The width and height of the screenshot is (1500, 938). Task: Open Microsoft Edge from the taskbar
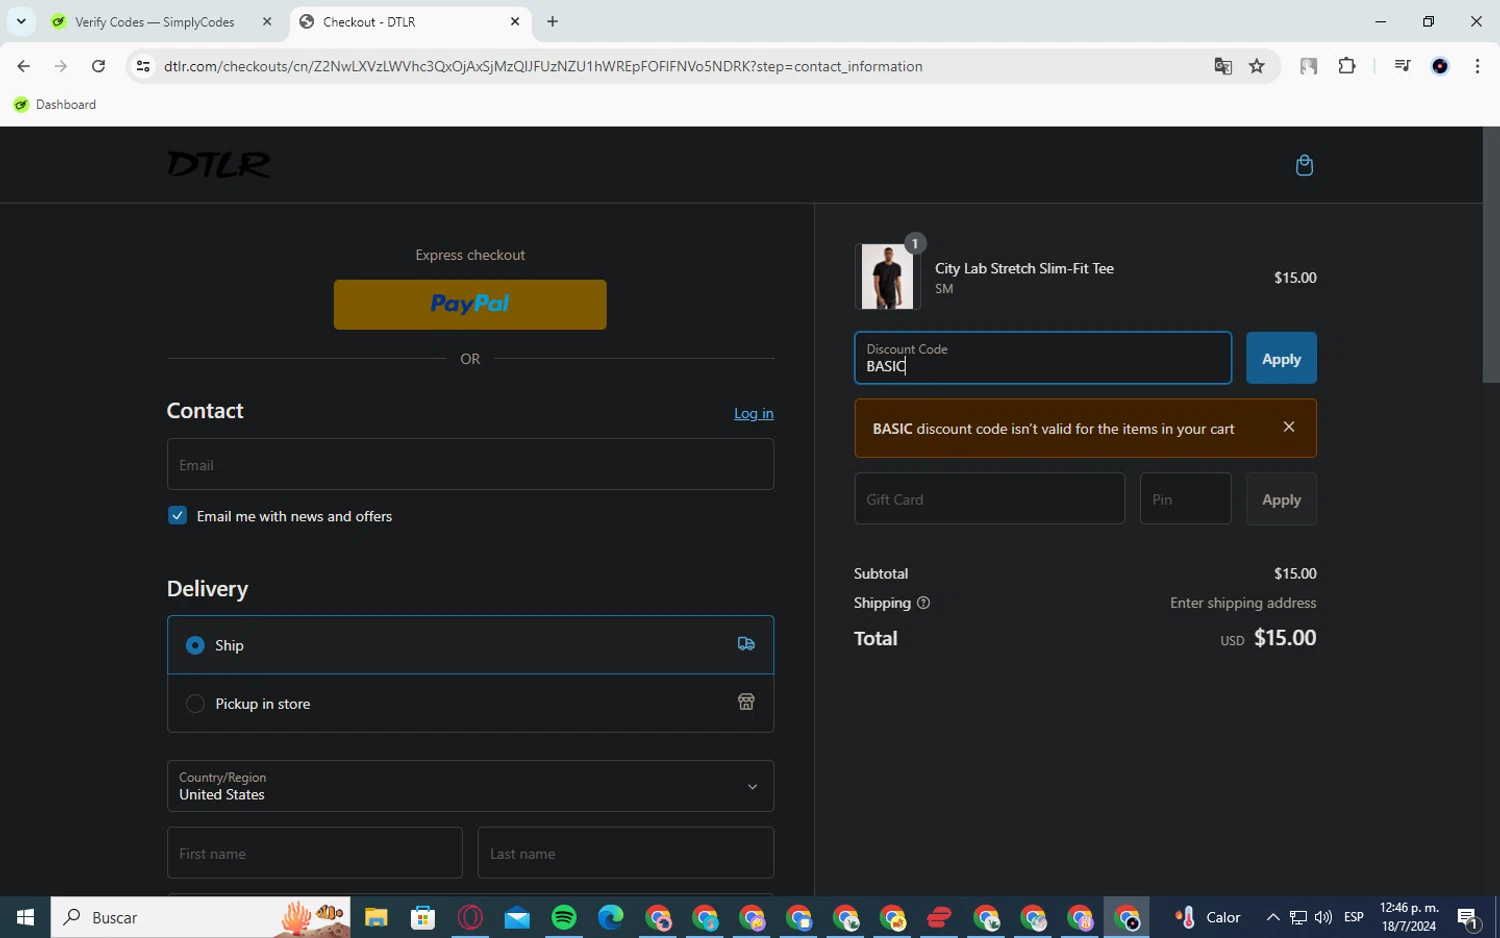click(x=611, y=917)
